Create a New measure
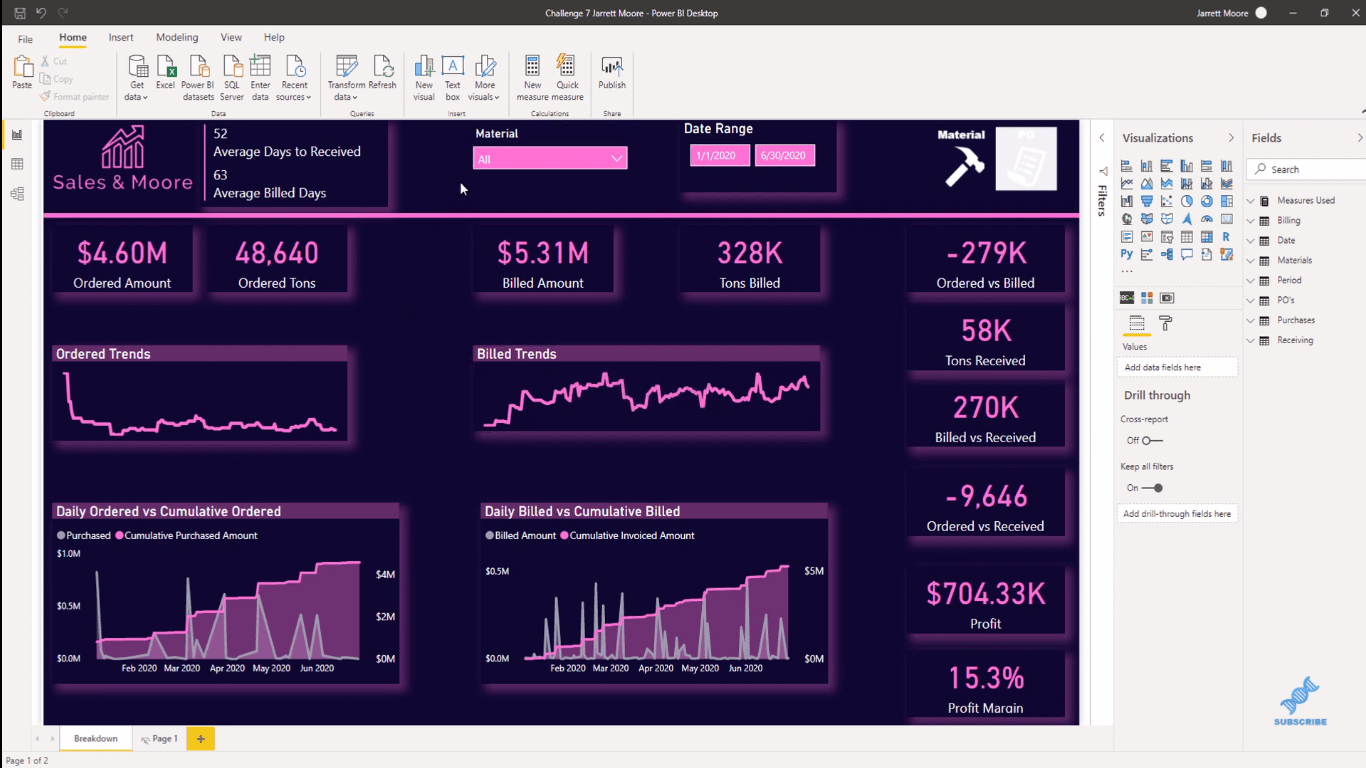The height and width of the screenshot is (768, 1366). click(x=532, y=78)
